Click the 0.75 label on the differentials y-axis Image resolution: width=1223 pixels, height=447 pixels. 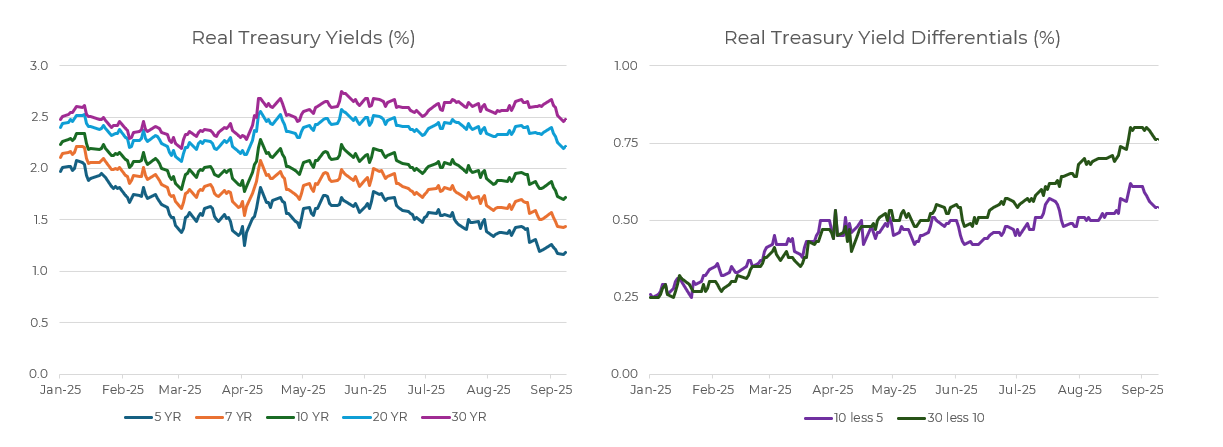[623, 143]
